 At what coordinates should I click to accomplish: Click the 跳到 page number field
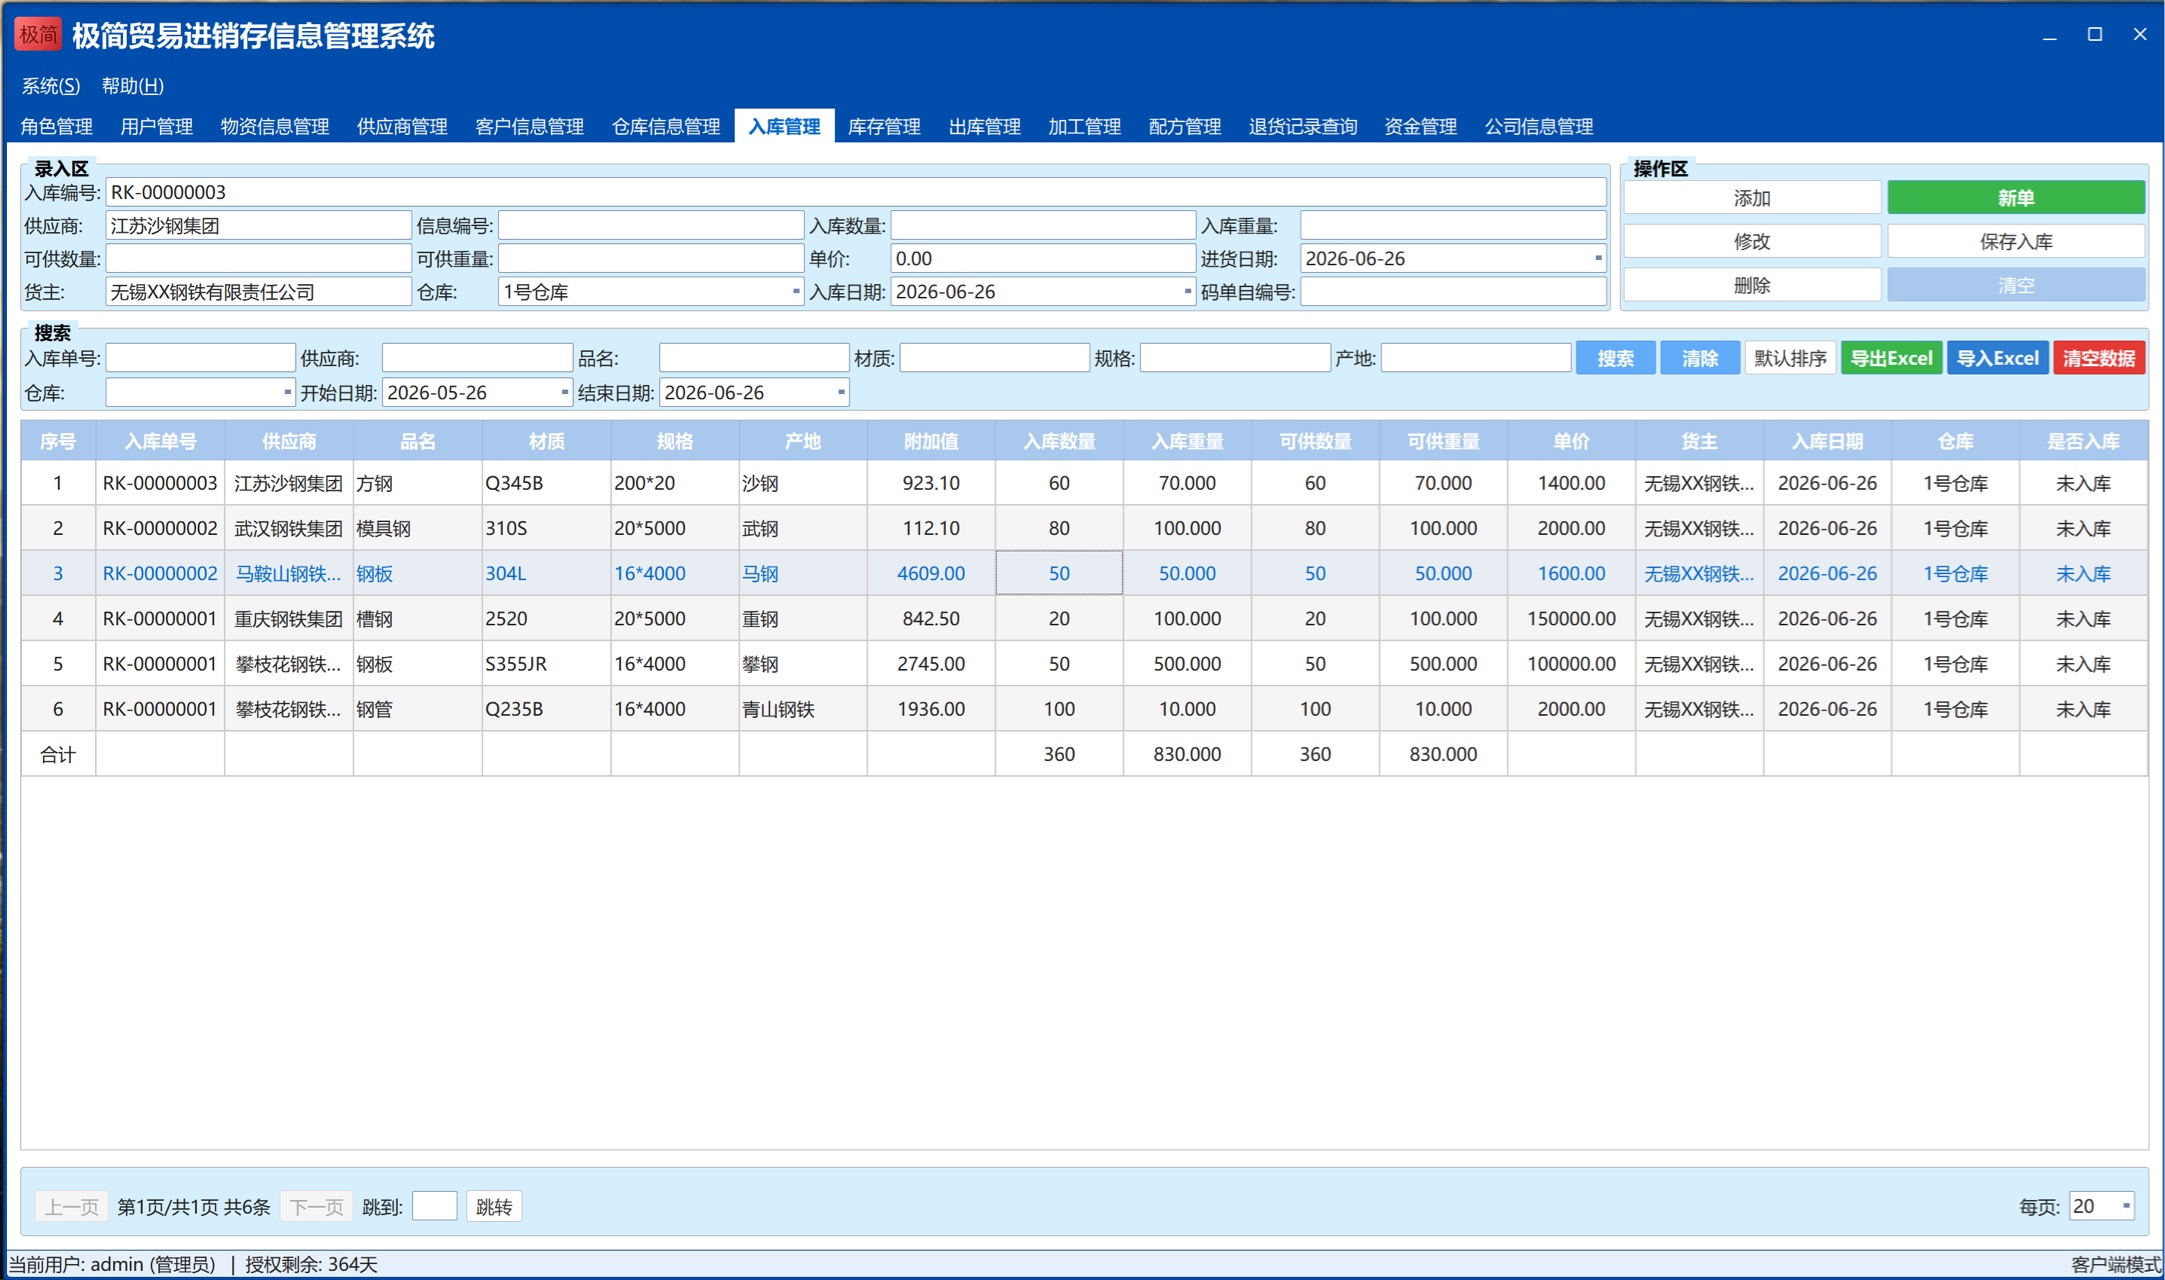434,1206
